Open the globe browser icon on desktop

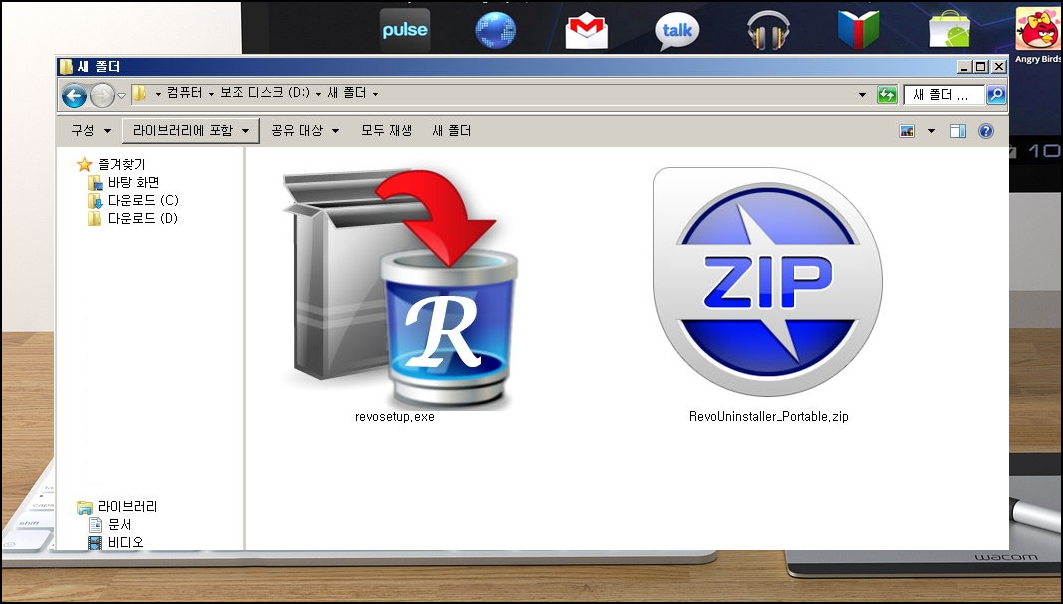point(496,31)
